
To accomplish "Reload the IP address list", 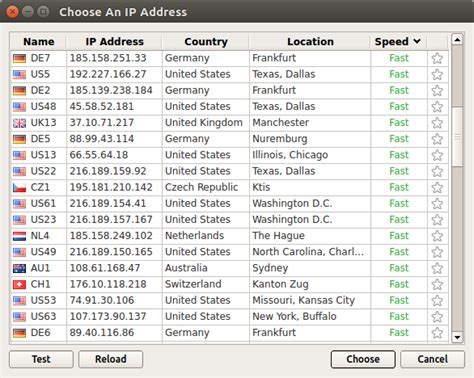I will (x=111, y=359).
